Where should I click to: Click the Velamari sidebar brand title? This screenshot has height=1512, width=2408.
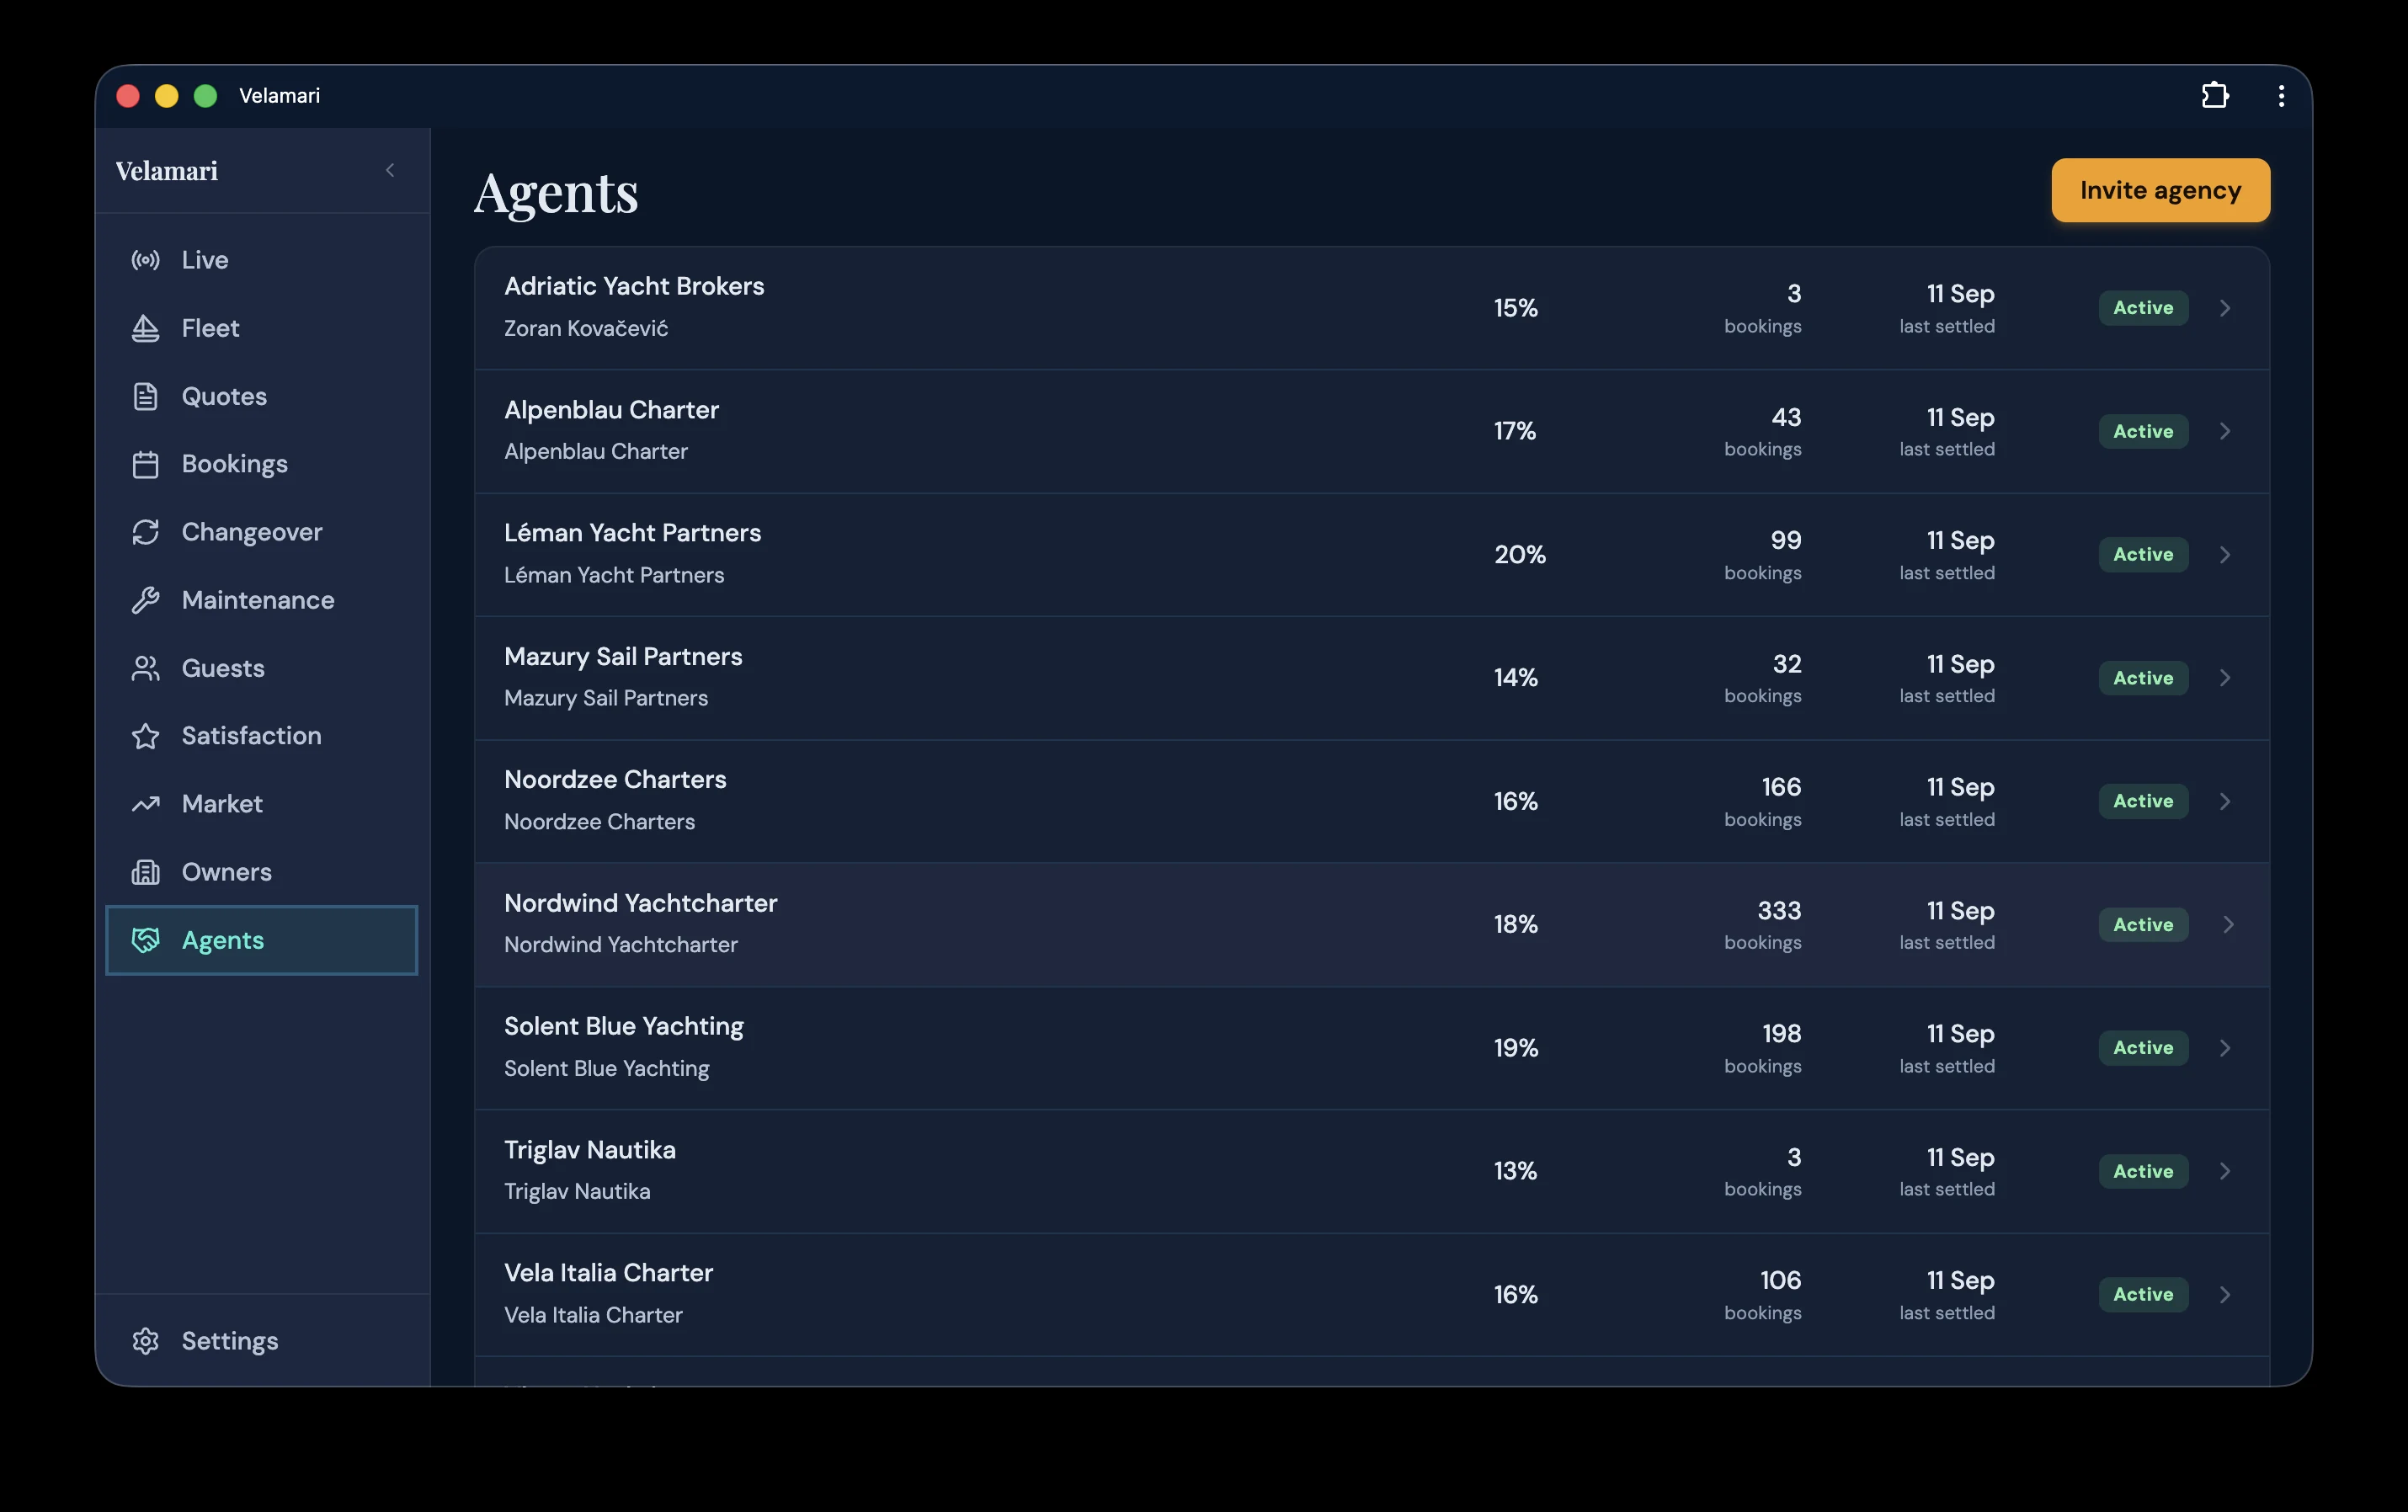point(166,171)
